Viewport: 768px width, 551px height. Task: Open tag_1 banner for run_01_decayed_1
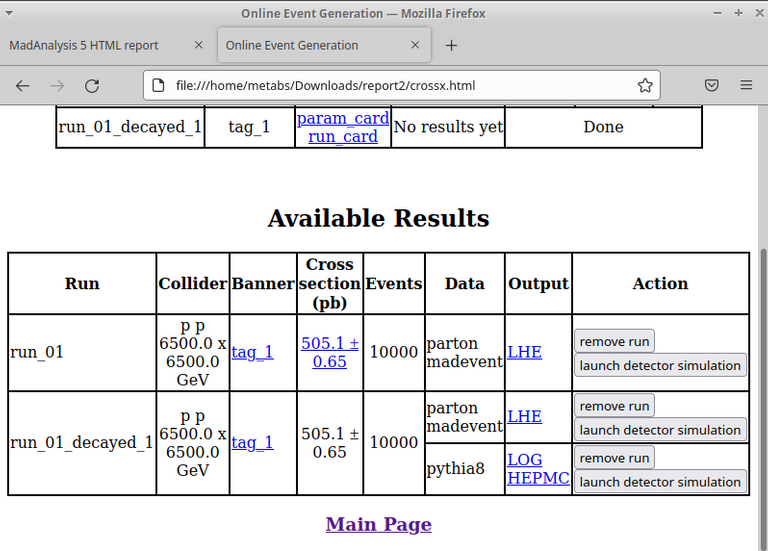coord(252,443)
